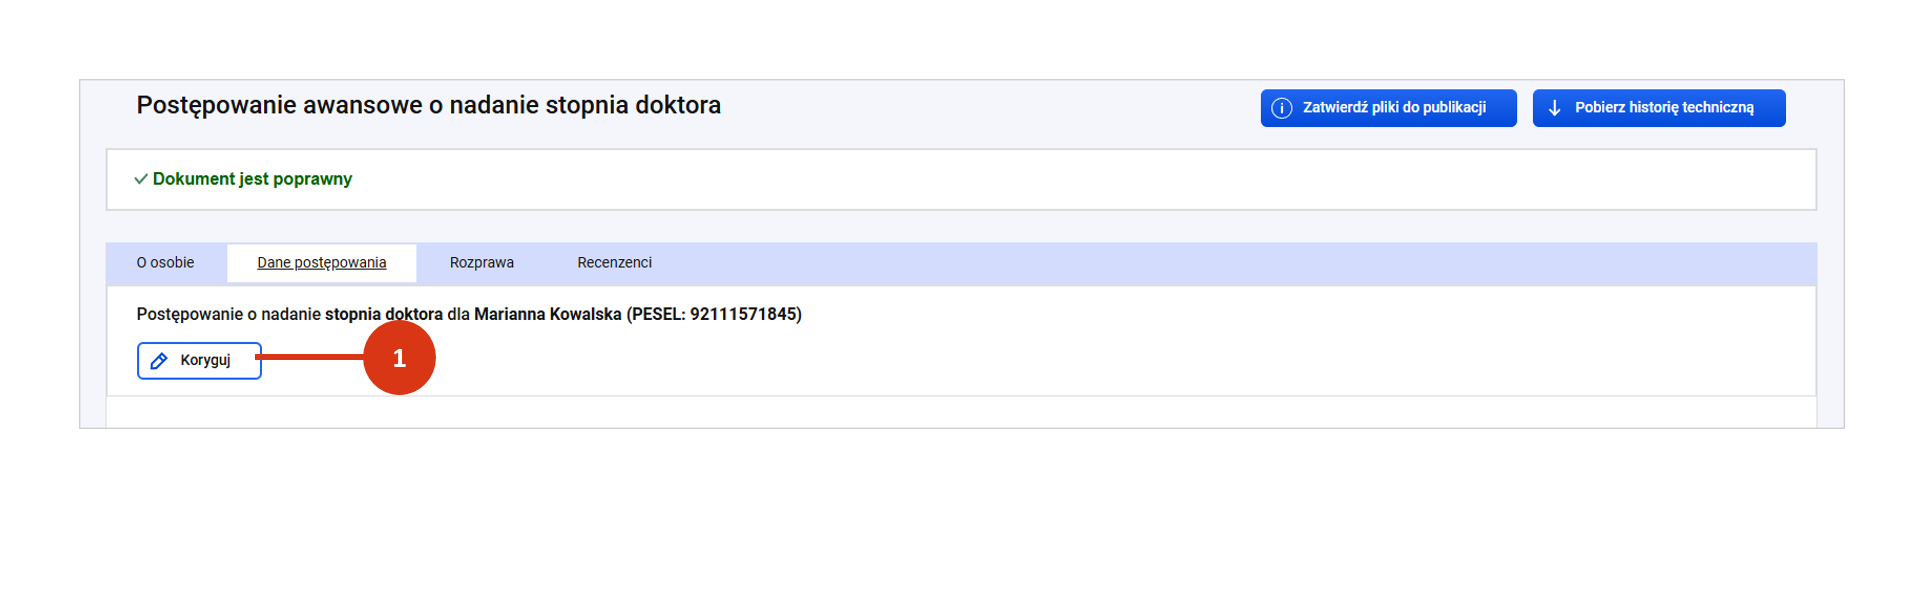This screenshot has height=614, width=1918.
Task: Click the name Marianna Kowalska
Action: [x=547, y=314]
